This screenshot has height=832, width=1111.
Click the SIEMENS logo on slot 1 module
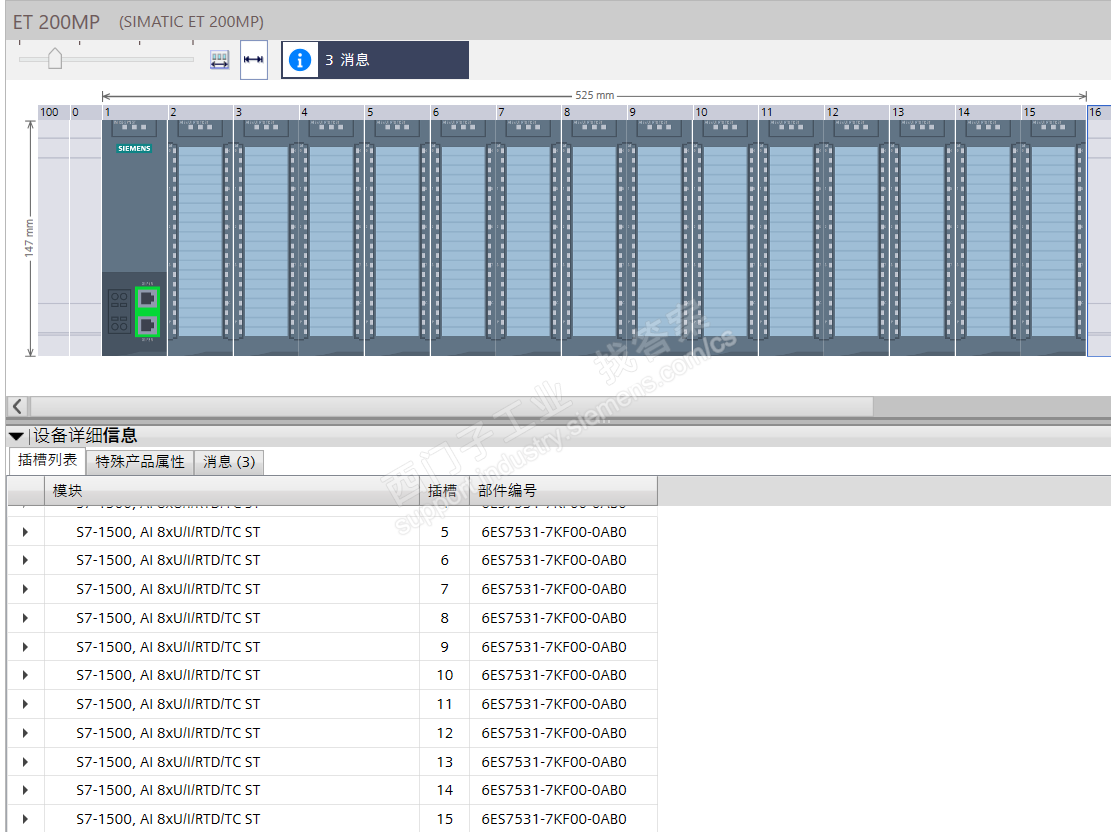[135, 149]
